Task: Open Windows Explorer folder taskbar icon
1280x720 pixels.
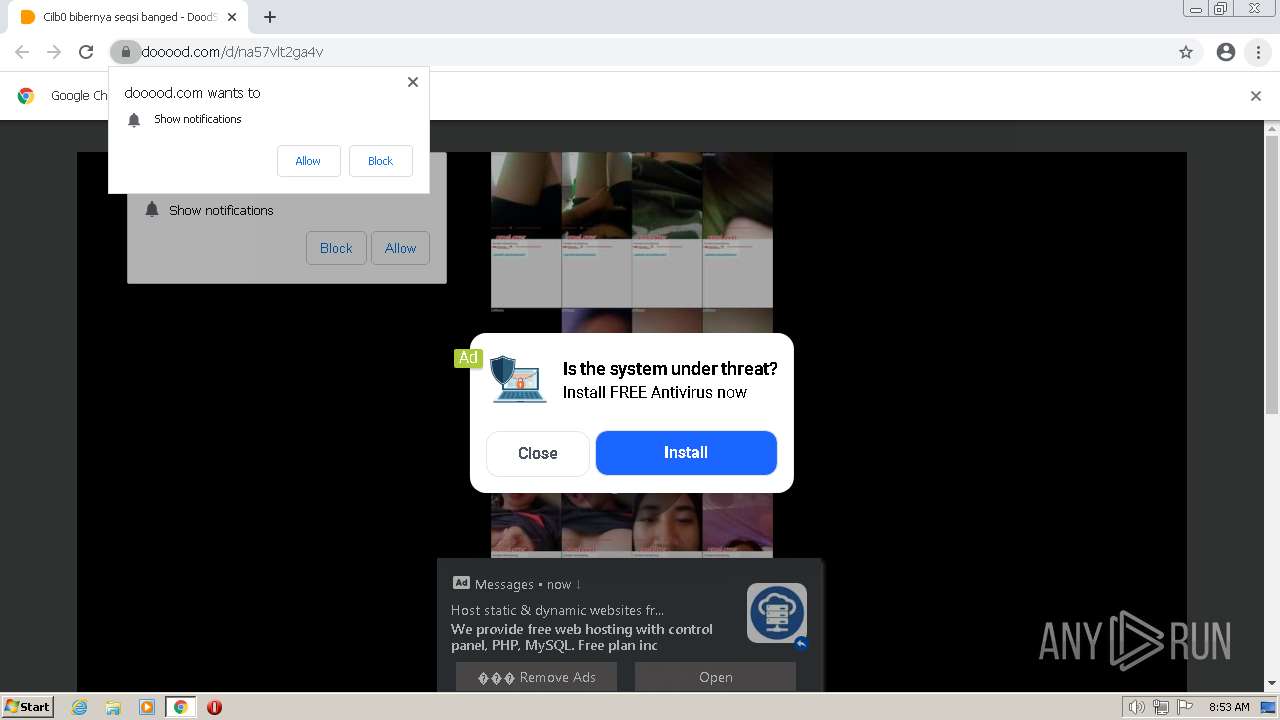Action: (113, 707)
